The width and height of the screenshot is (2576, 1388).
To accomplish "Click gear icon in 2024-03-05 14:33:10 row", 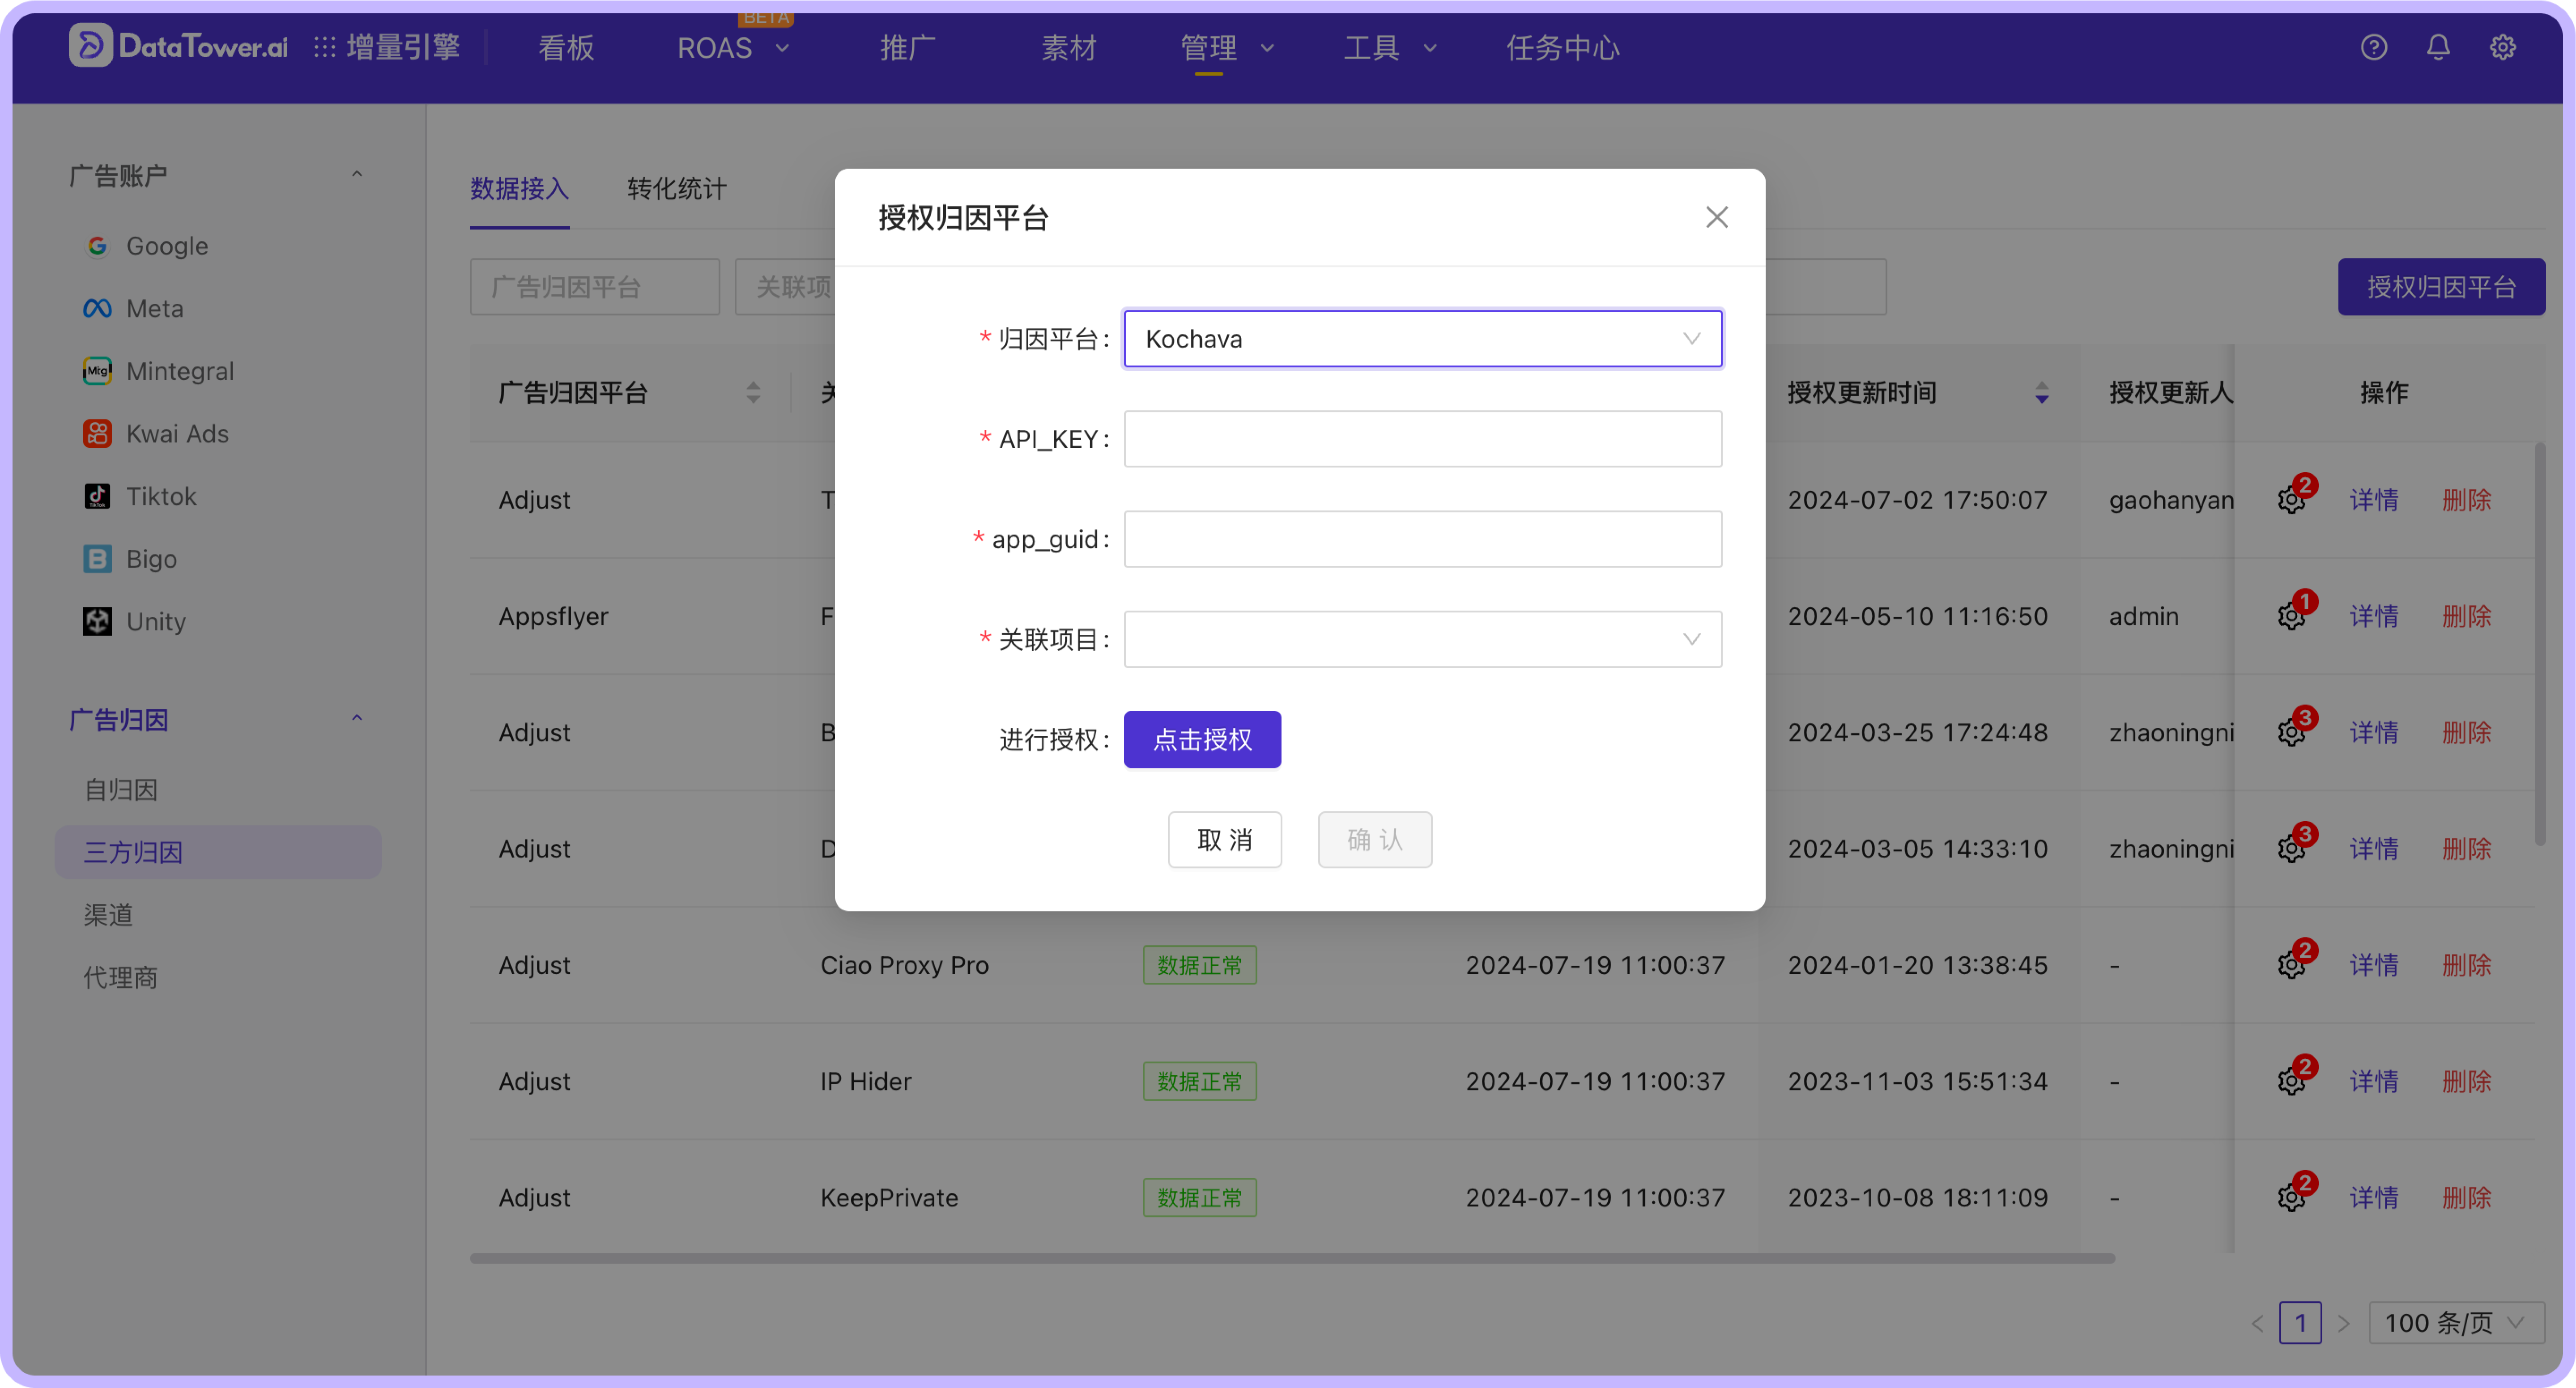I will 2291,848.
